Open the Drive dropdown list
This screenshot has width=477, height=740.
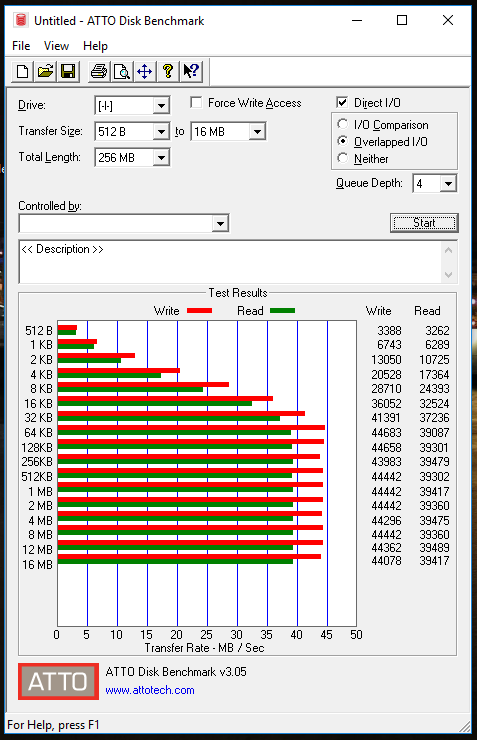[x=161, y=106]
